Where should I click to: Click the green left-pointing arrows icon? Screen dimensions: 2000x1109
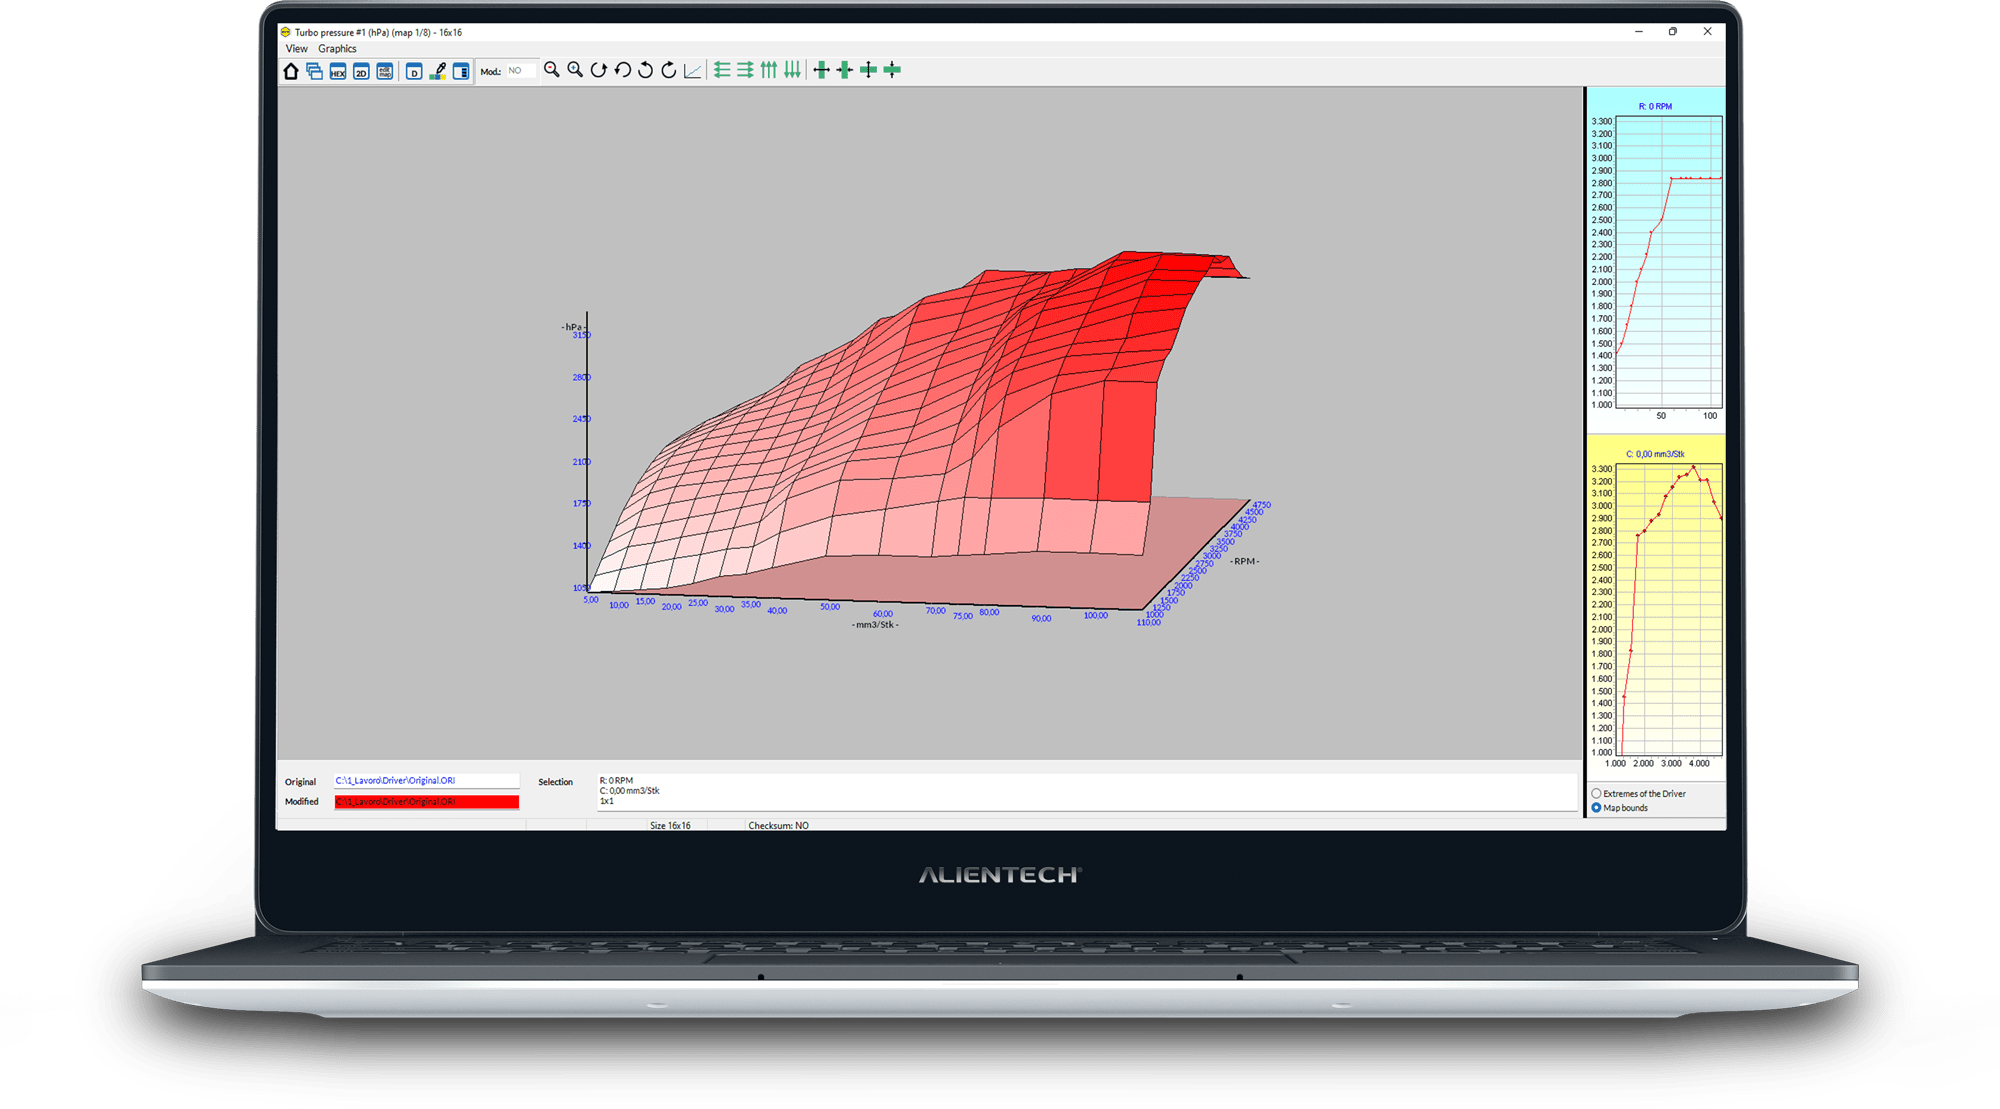(x=722, y=70)
